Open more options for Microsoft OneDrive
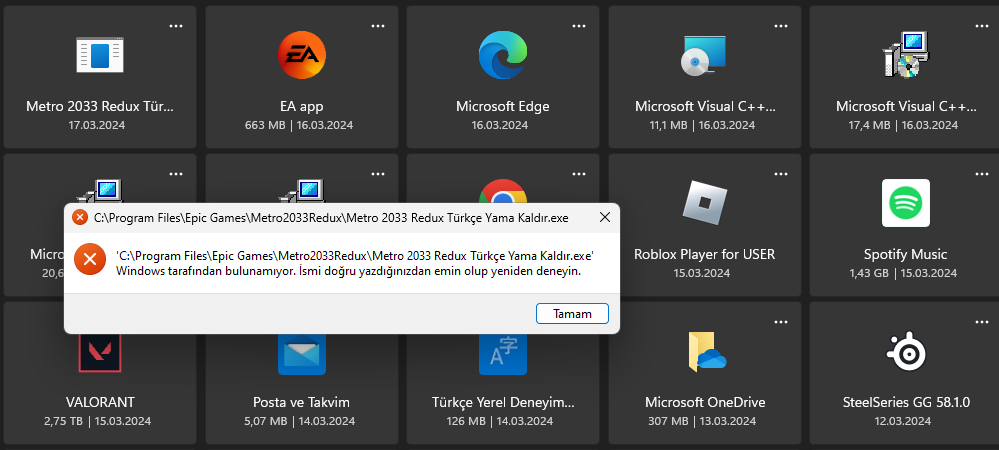This screenshot has width=999, height=450. 781,322
